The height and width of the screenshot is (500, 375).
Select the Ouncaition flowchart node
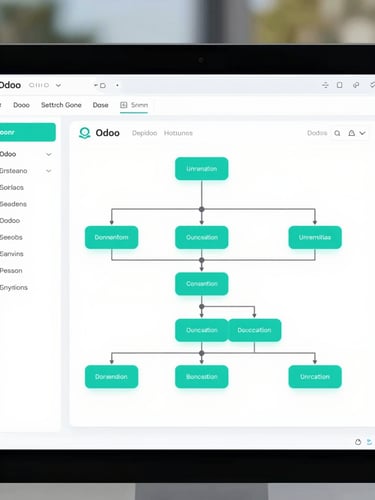202,330
